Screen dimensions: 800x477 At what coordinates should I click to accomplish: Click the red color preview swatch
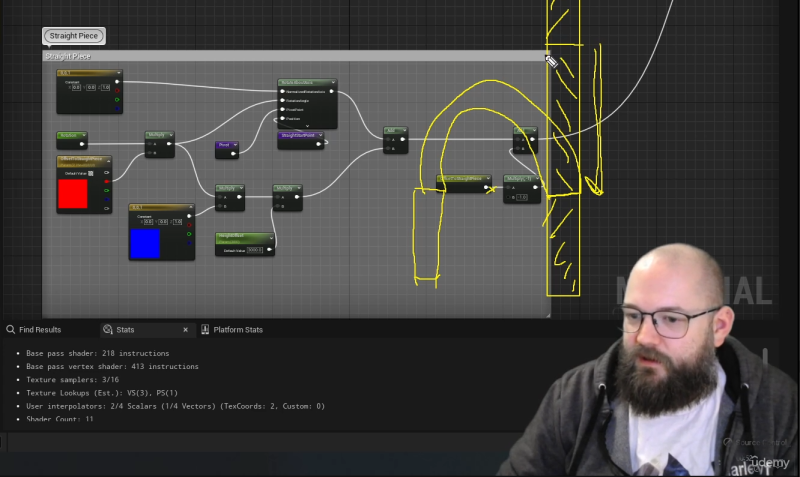[x=73, y=194]
